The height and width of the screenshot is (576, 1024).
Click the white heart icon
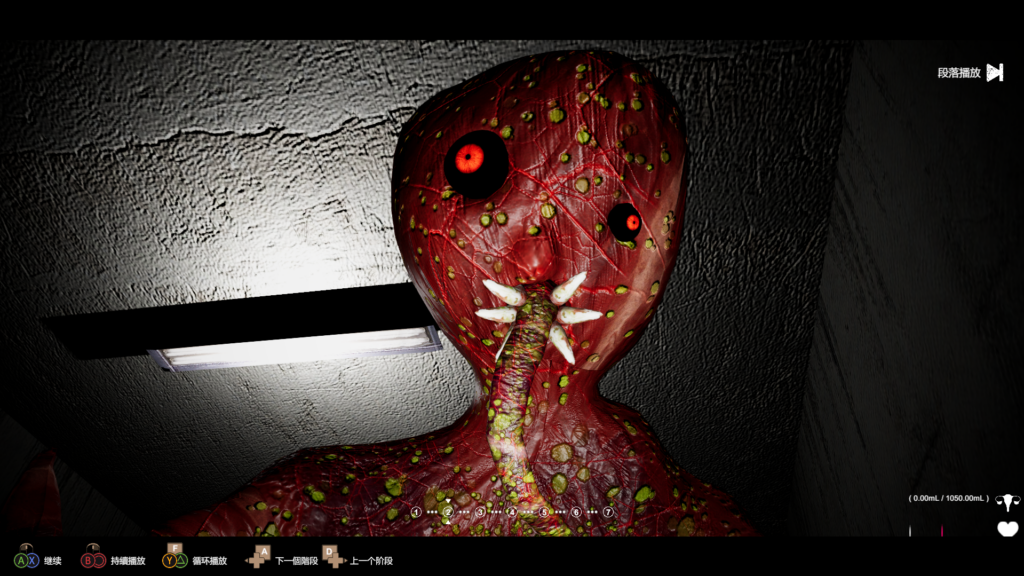click(x=1007, y=529)
